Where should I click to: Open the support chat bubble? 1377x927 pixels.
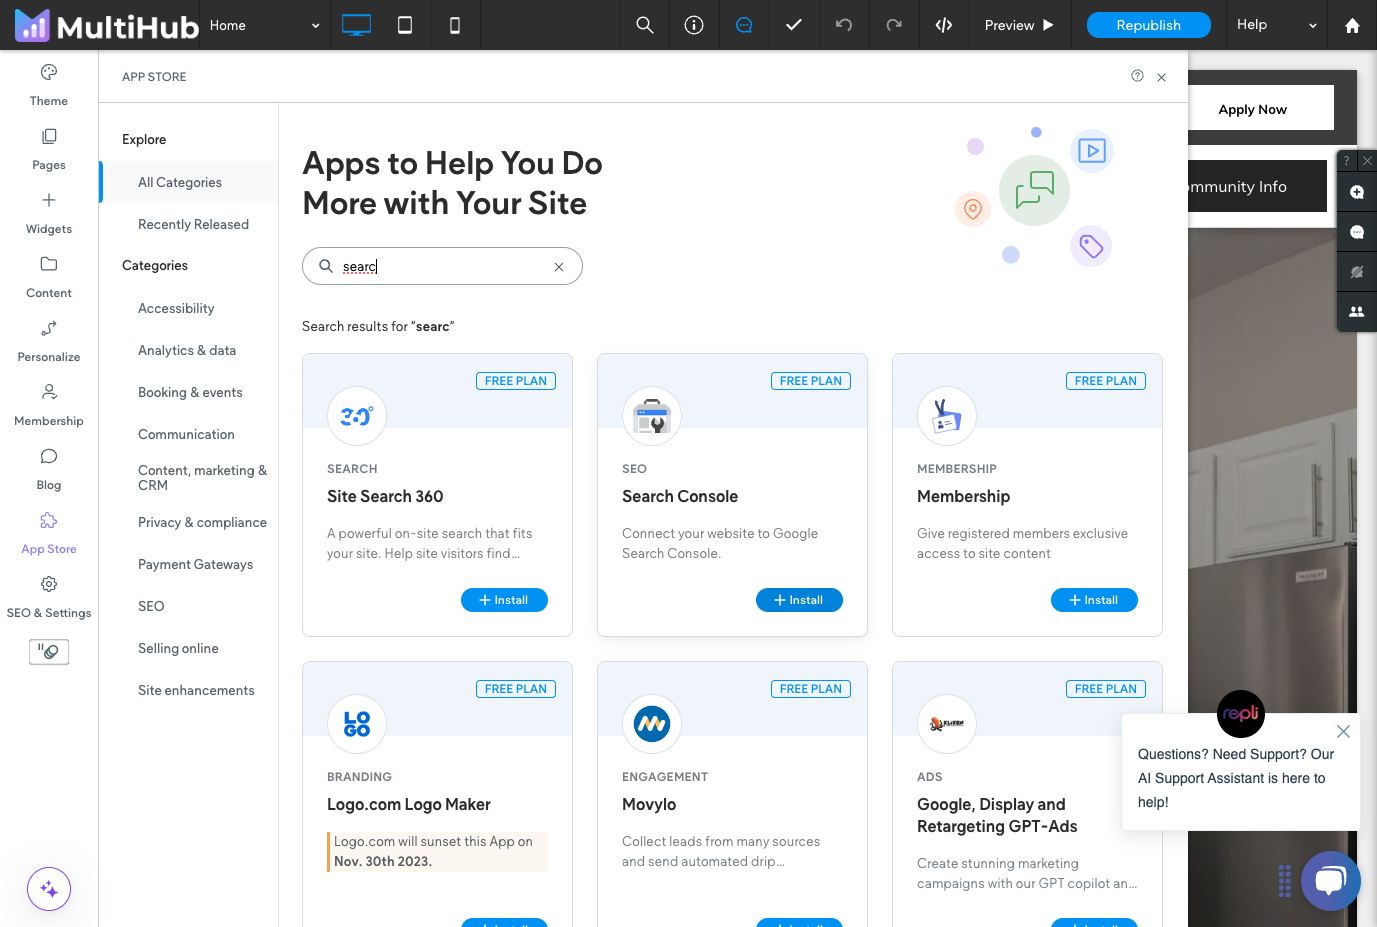[x=1330, y=880]
